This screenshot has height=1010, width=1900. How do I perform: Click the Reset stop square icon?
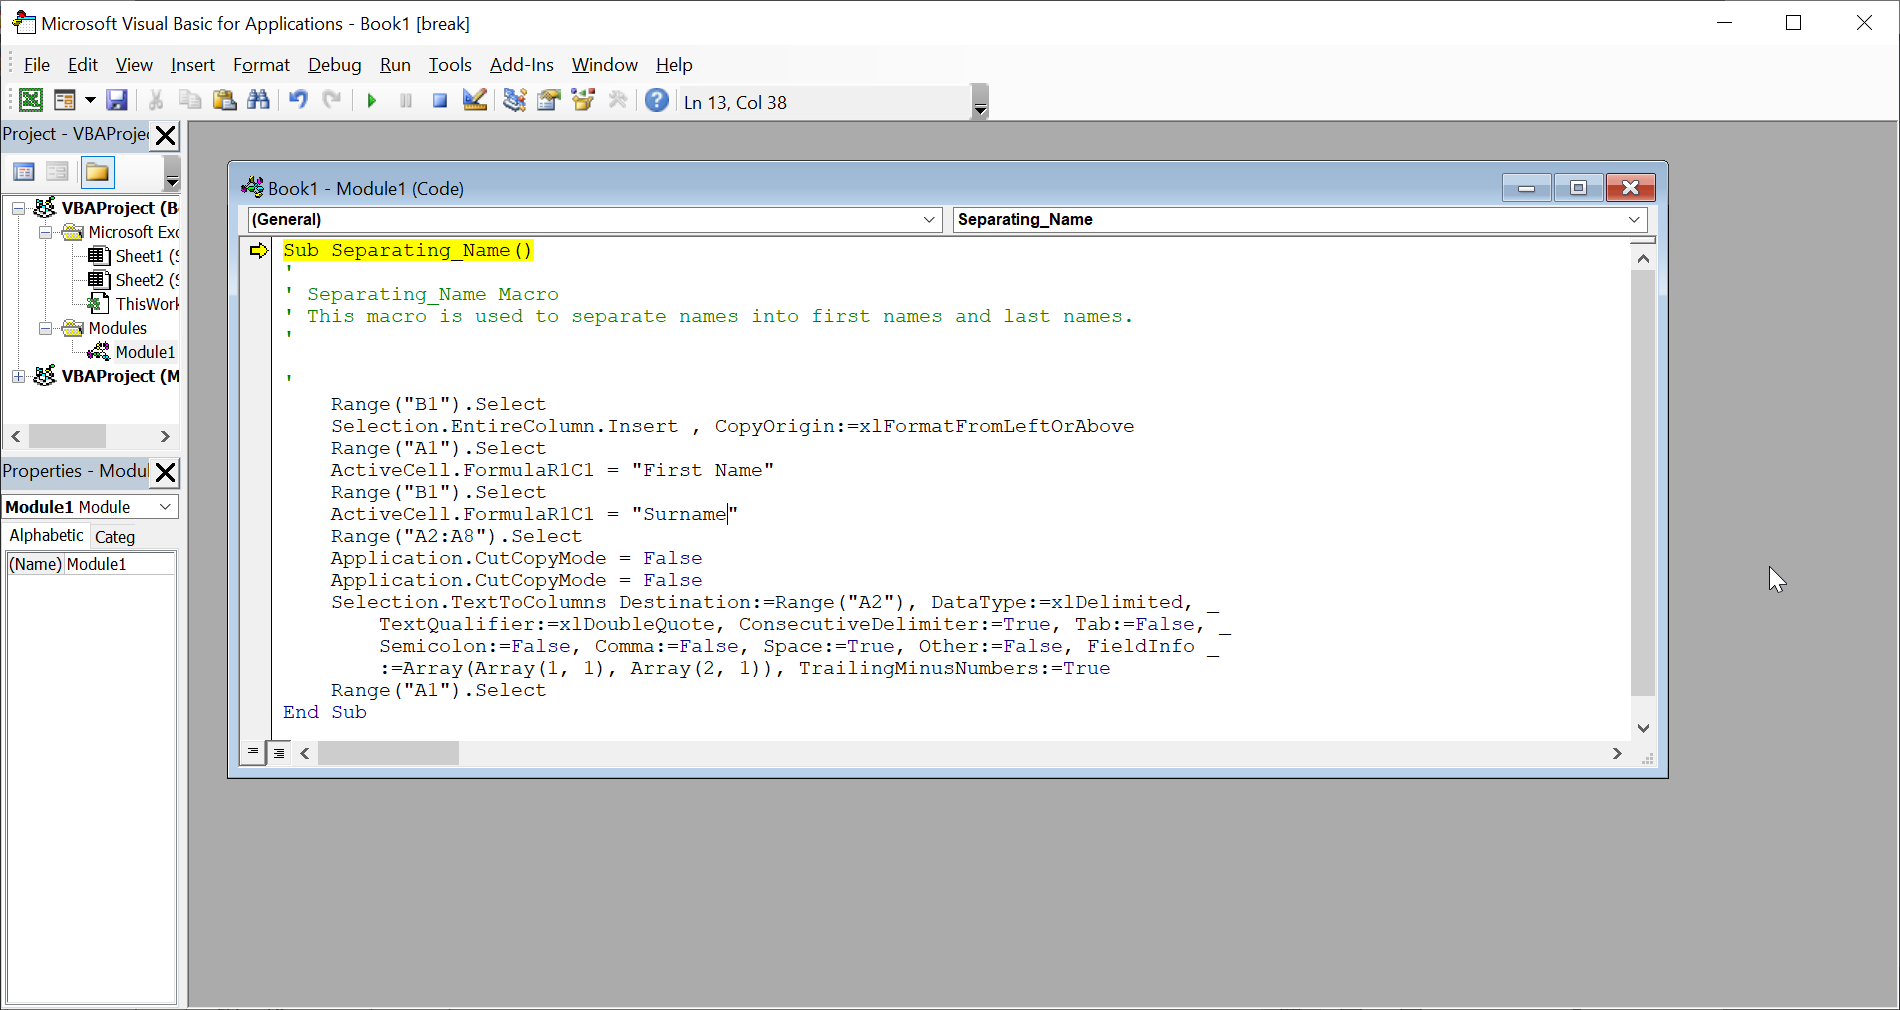(439, 101)
